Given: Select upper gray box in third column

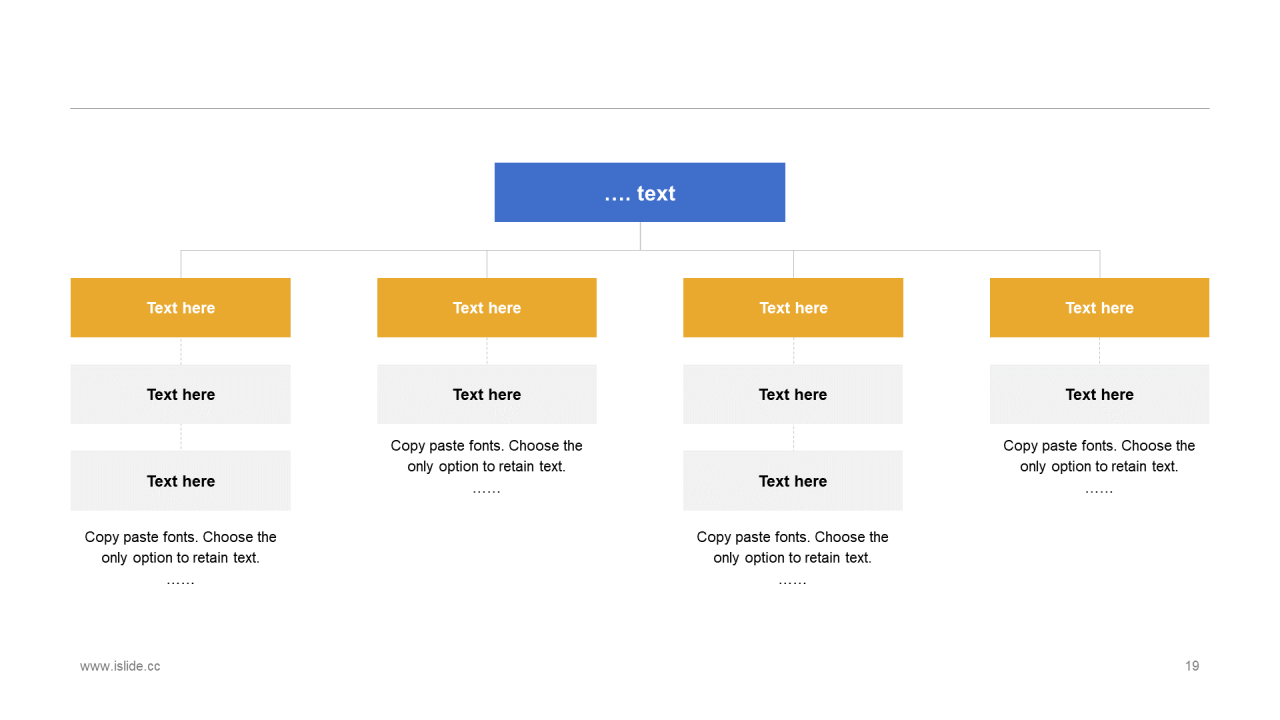Looking at the screenshot, I should coord(793,394).
